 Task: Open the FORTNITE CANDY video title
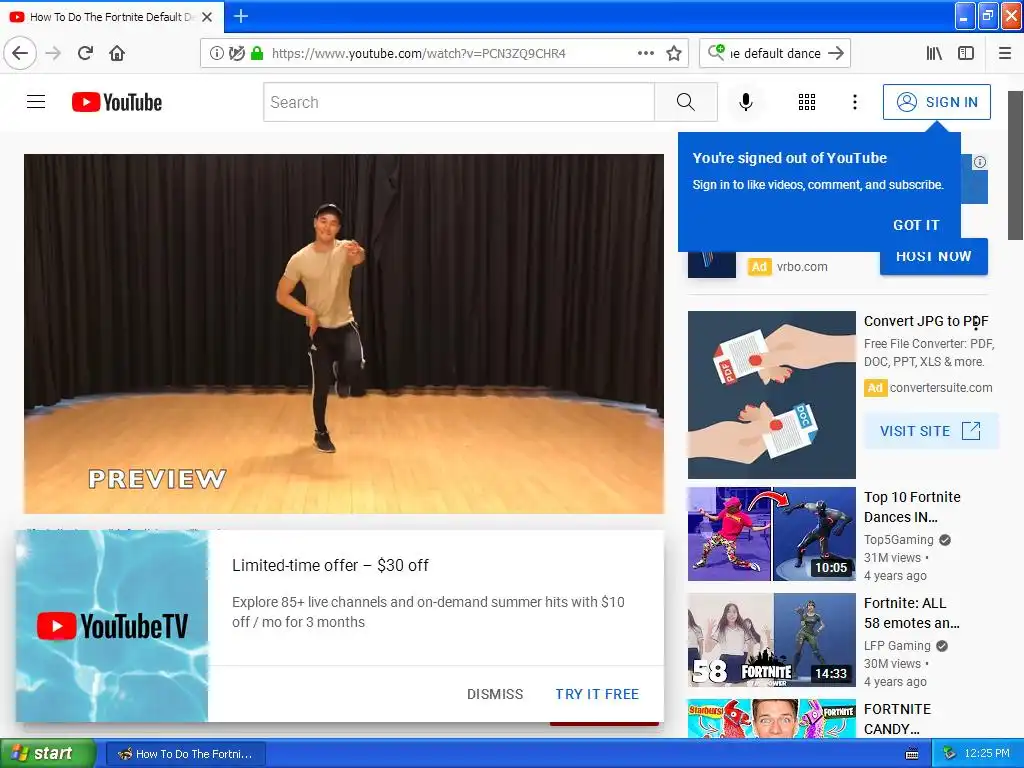(897, 718)
